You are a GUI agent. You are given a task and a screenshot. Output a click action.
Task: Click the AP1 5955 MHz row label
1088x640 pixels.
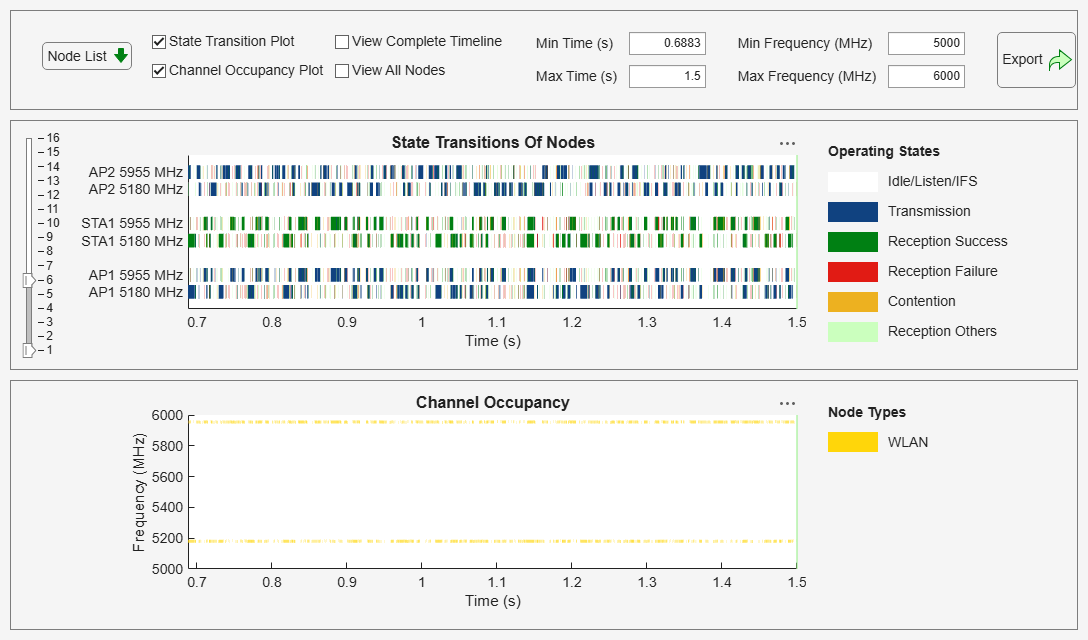coord(135,276)
